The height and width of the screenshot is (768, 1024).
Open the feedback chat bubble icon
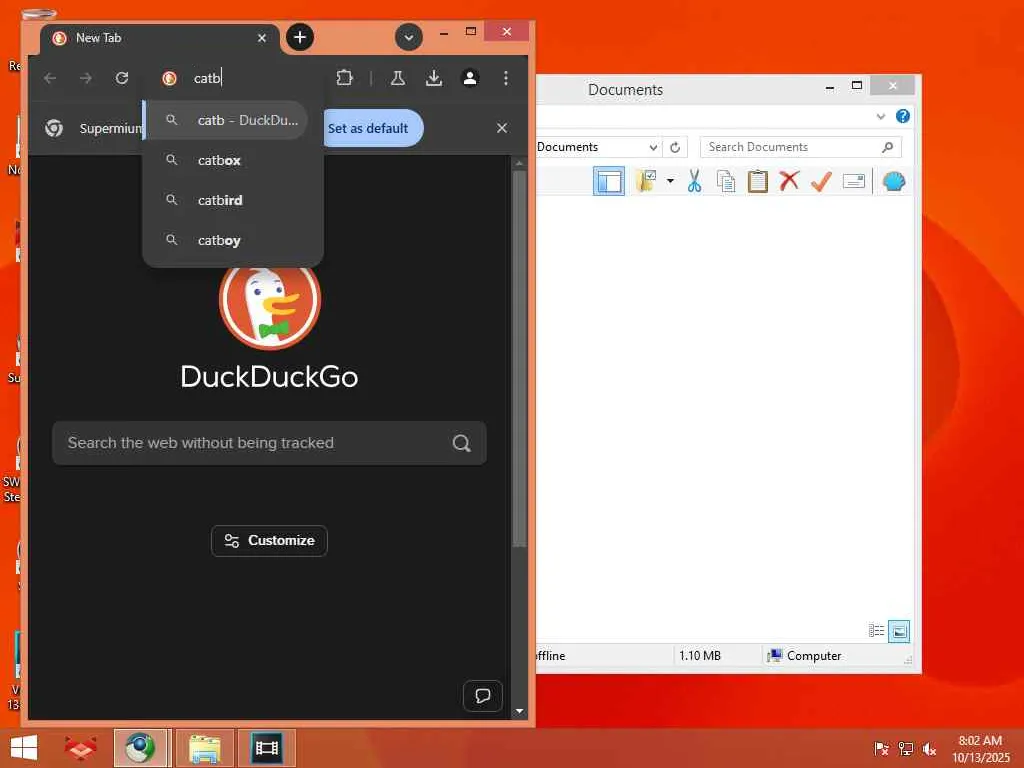[483, 696]
